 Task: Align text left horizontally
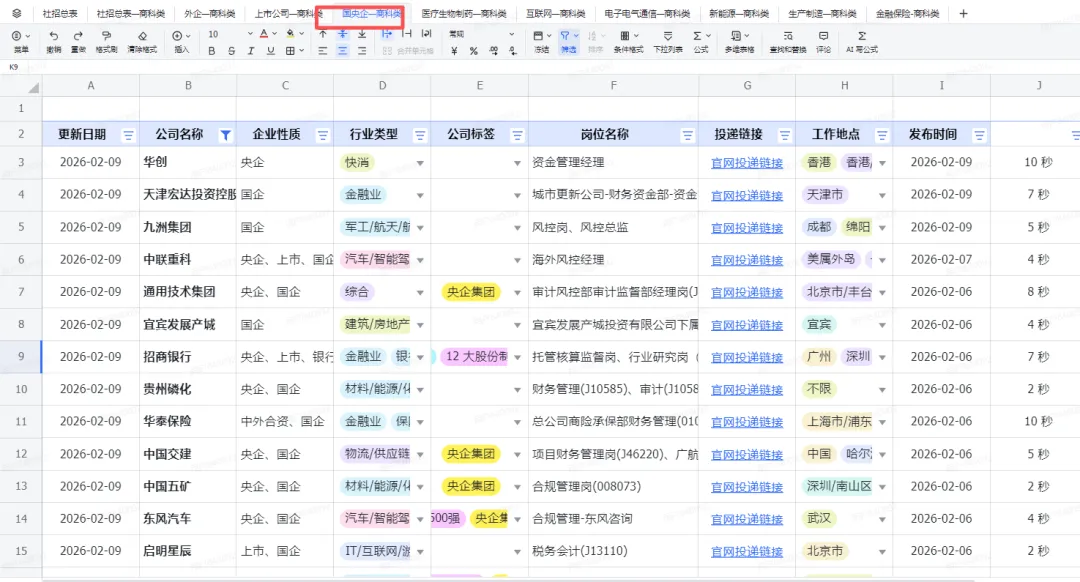[323, 51]
